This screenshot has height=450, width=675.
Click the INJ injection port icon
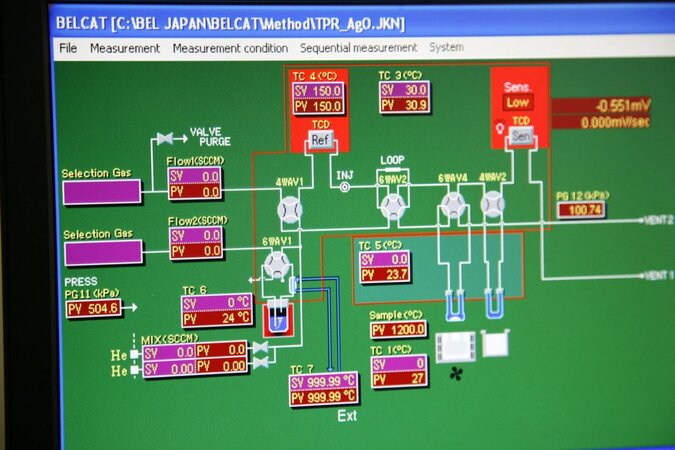(x=345, y=187)
